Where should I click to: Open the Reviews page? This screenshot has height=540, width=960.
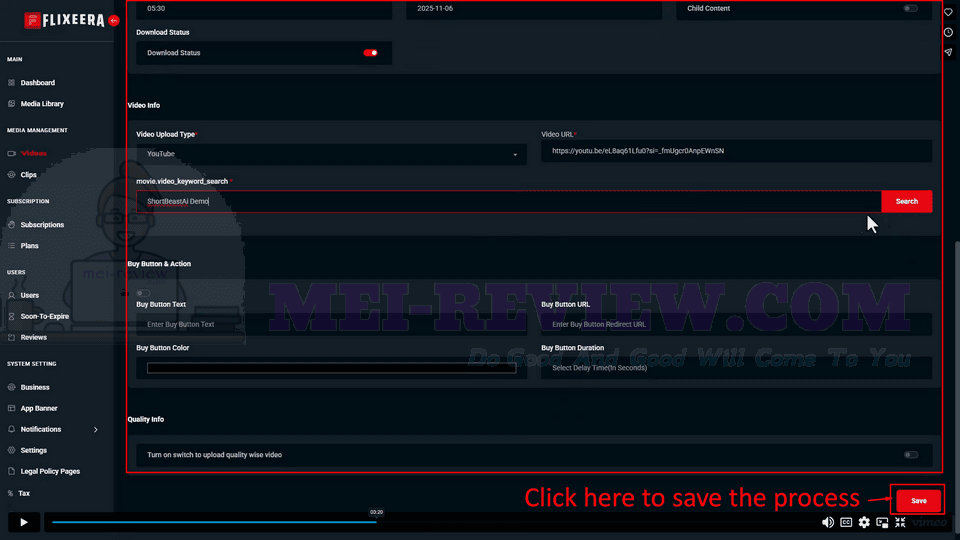coord(34,337)
